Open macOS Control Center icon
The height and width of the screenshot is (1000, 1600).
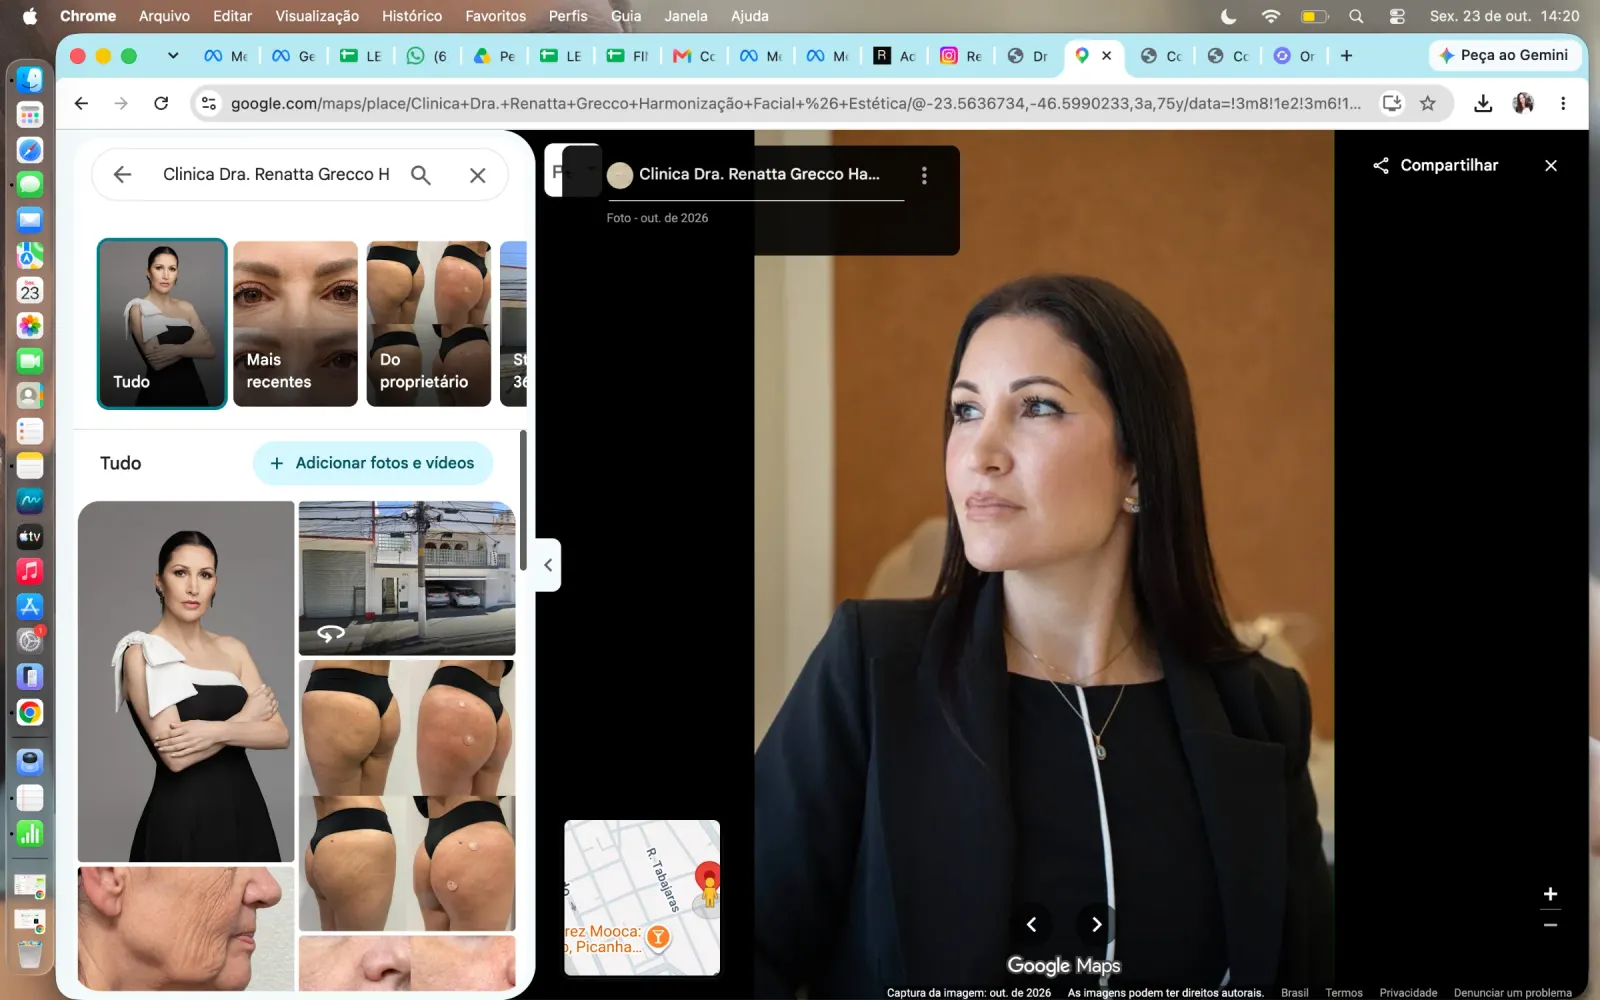click(x=1397, y=16)
